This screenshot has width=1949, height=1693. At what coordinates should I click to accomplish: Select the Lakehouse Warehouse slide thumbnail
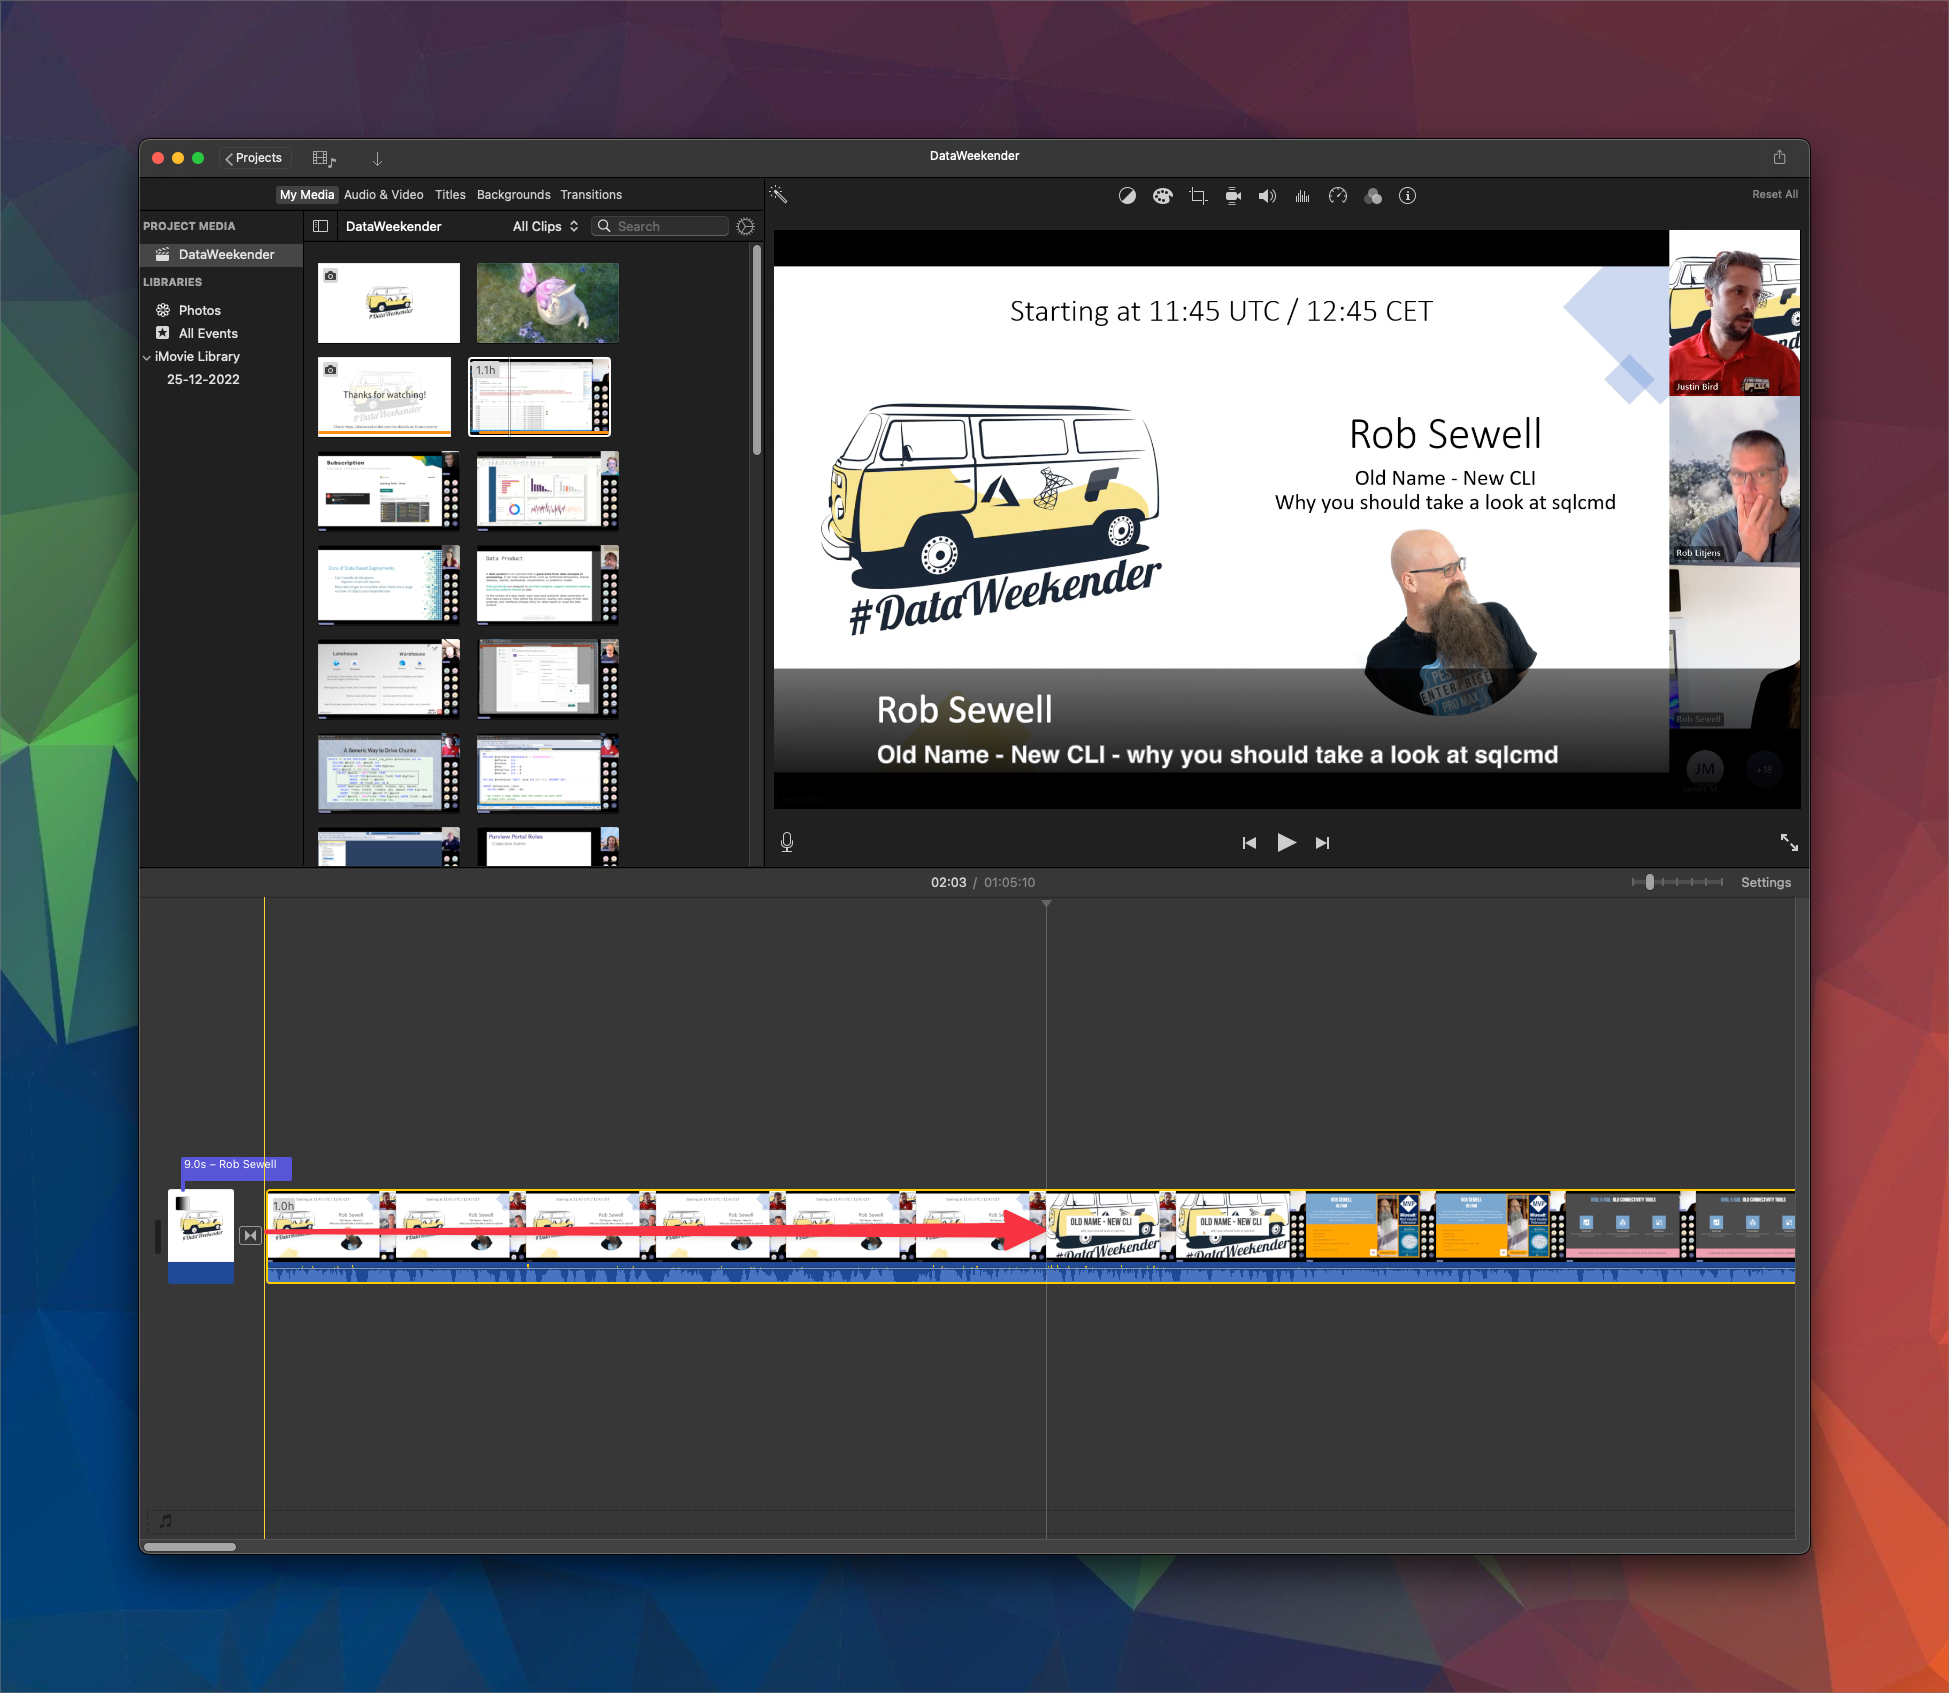[389, 679]
